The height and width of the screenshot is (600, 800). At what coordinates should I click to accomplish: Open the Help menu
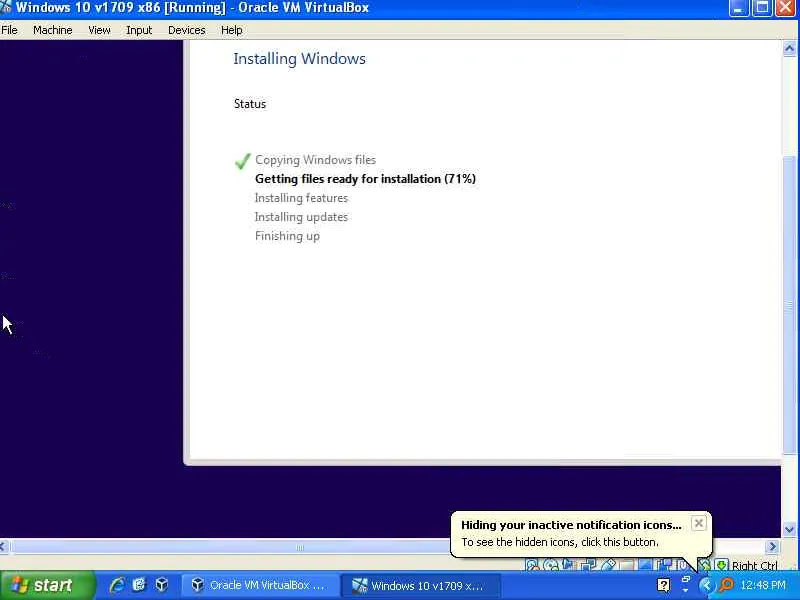(x=232, y=30)
